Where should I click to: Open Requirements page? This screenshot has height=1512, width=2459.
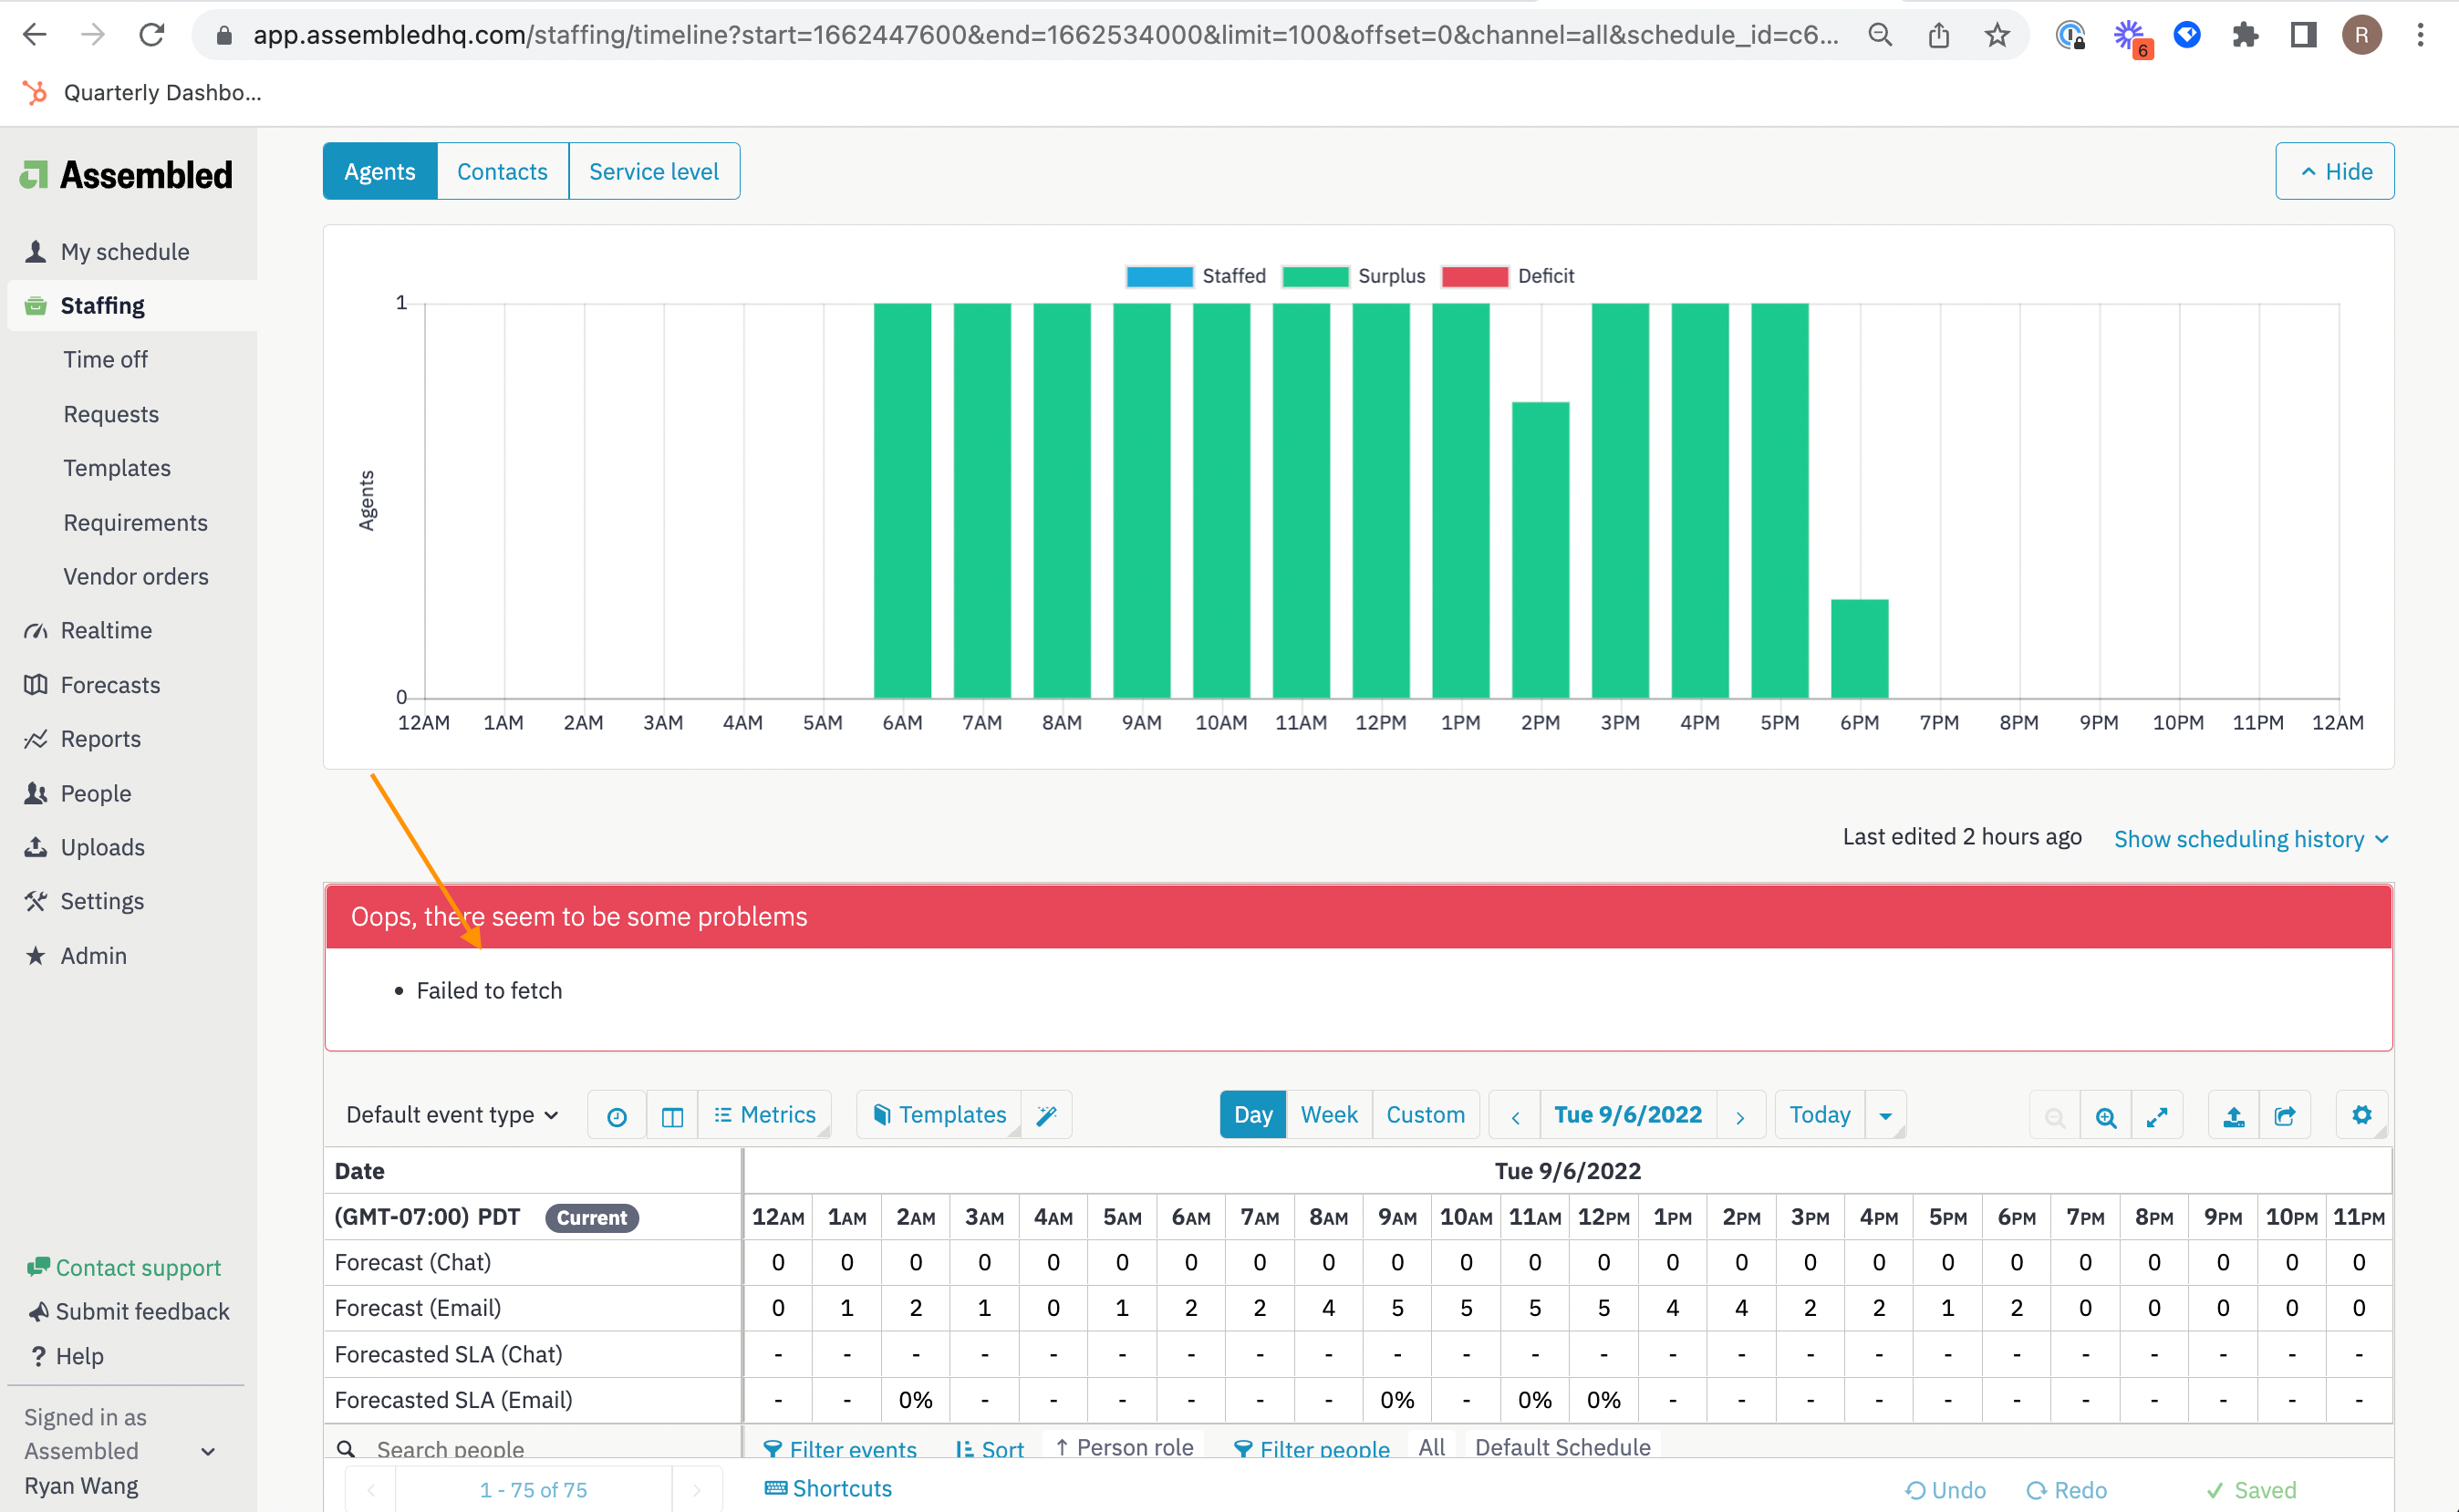(135, 522)
